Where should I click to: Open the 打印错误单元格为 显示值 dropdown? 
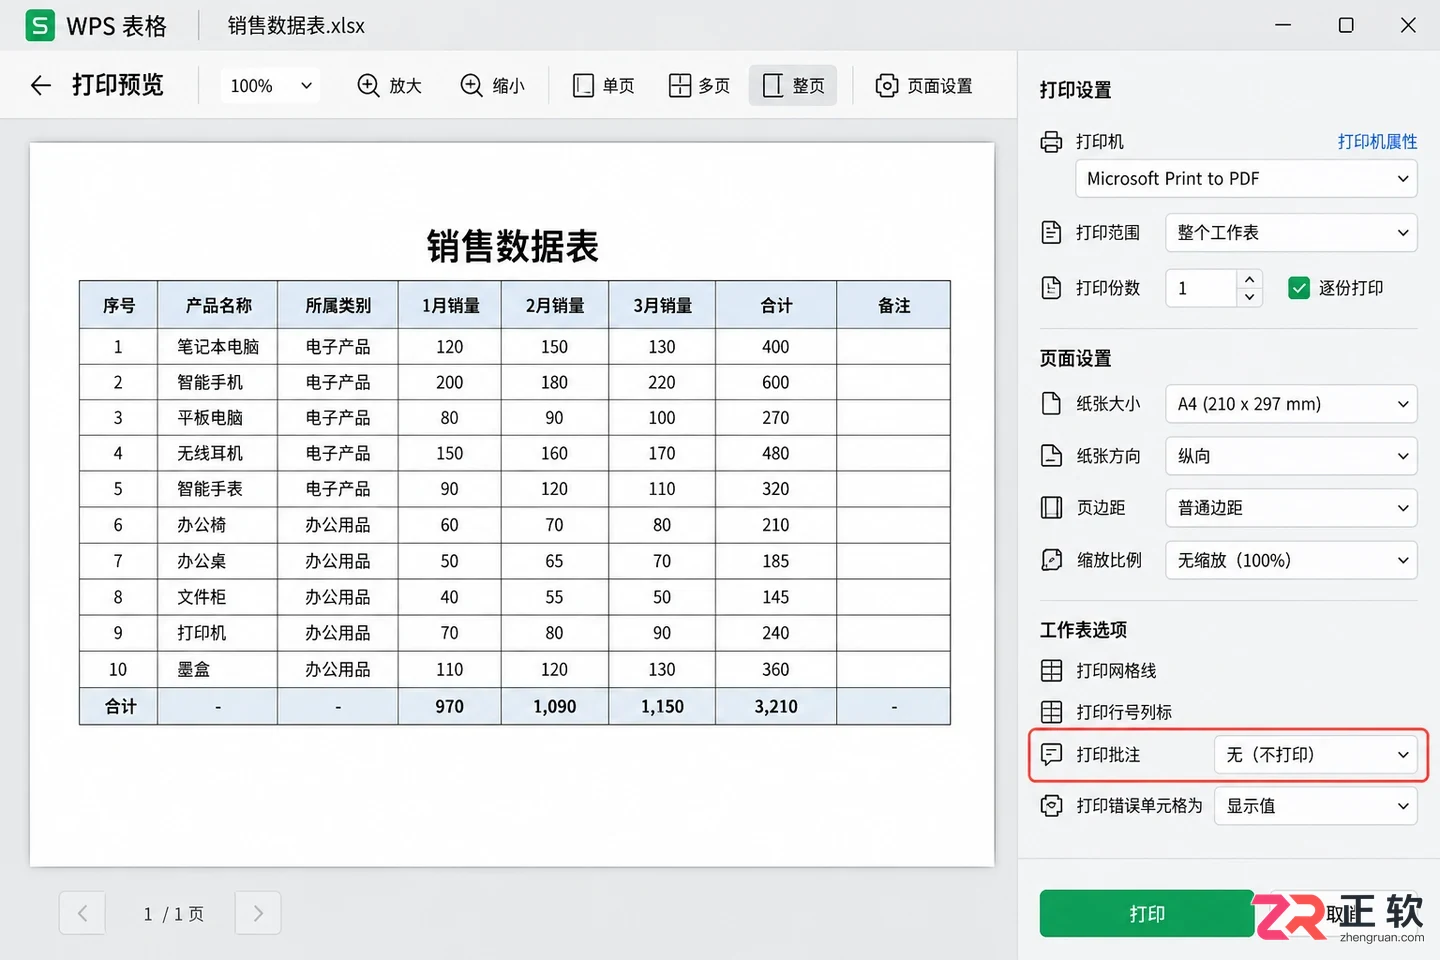coord(1315,806)
